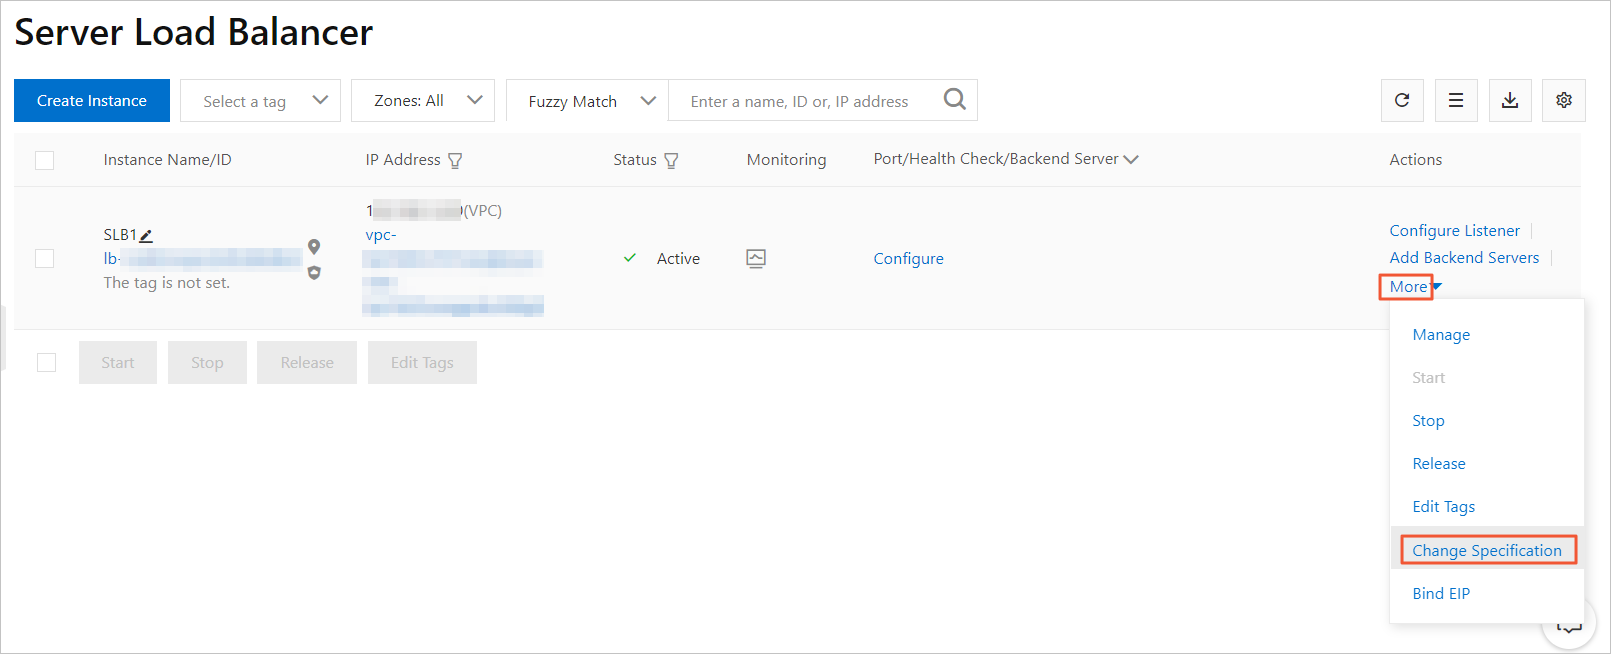Open the Select a tag dropdown
1611x654 pixels.
click(260, 101)
